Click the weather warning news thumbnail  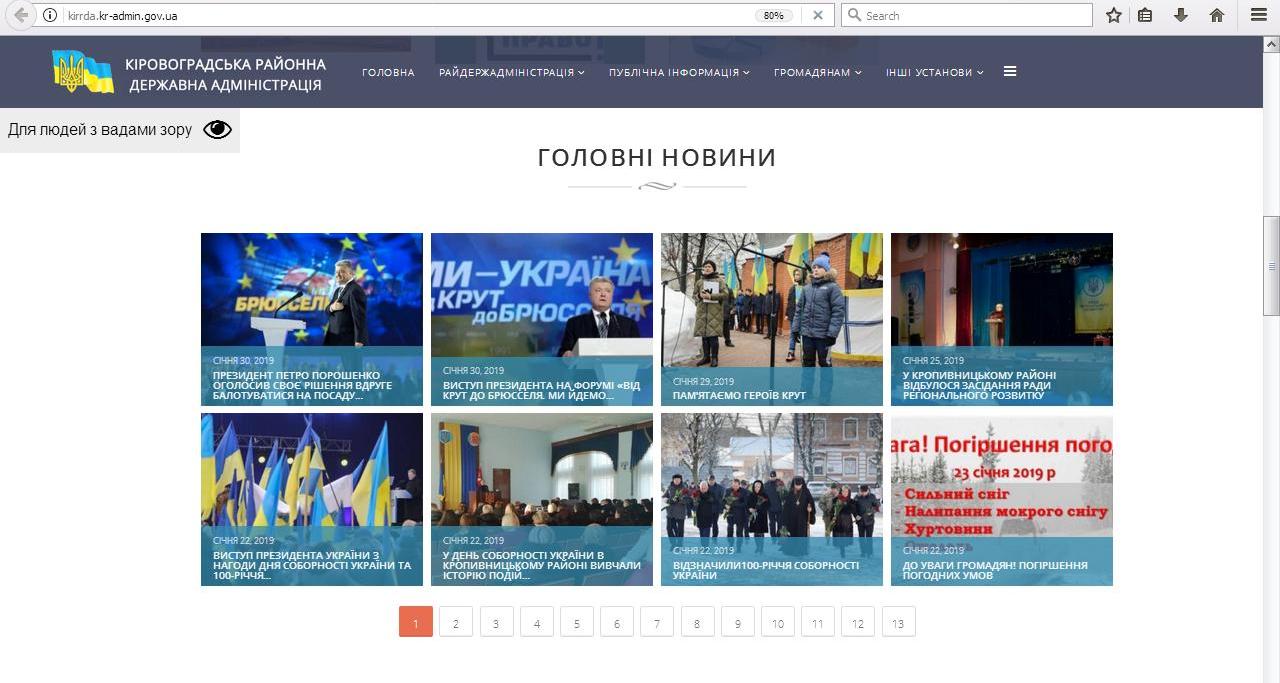(x=1001, y=499)
